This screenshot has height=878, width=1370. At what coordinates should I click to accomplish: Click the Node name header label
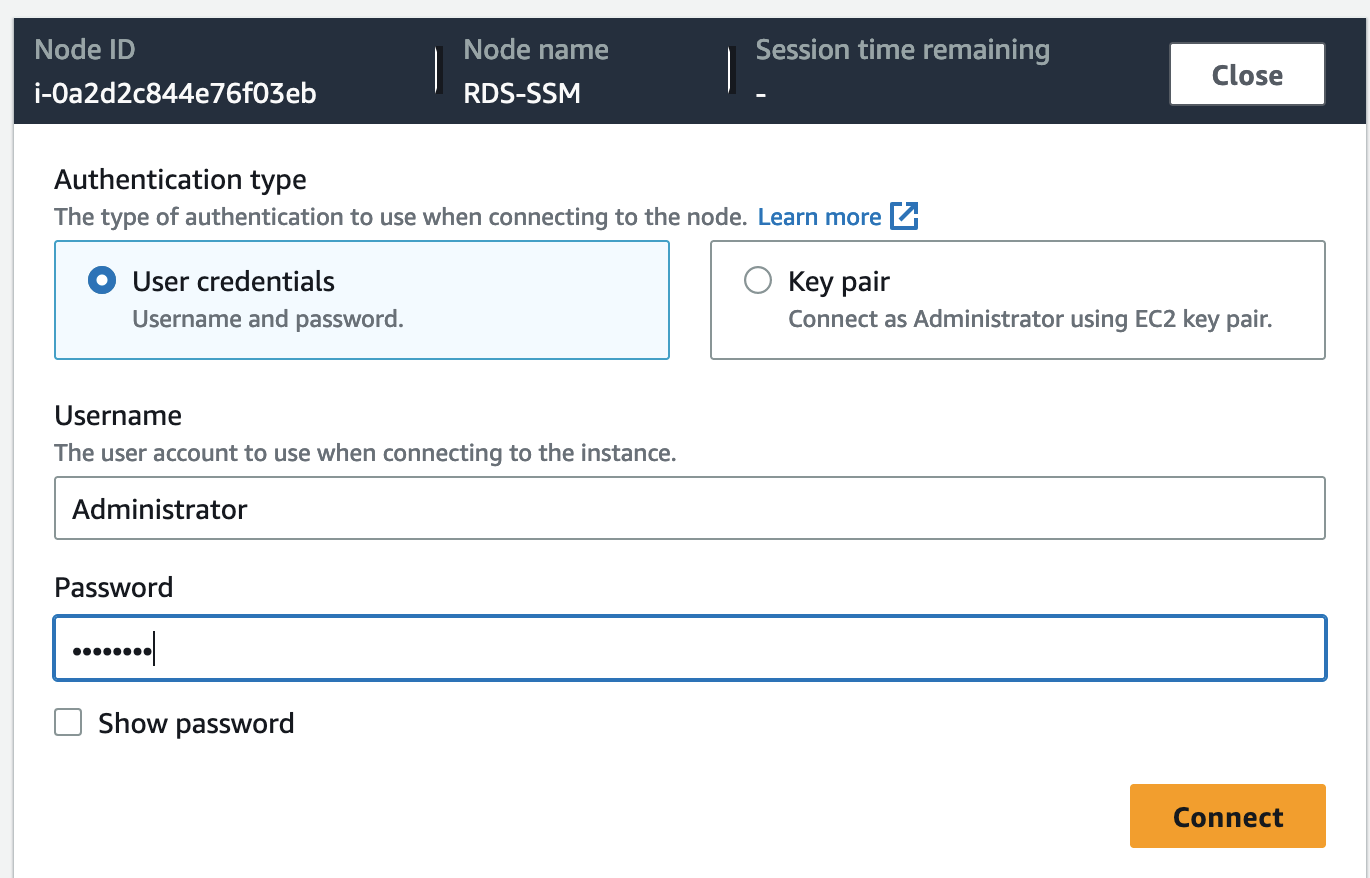[x=536, y=50]
